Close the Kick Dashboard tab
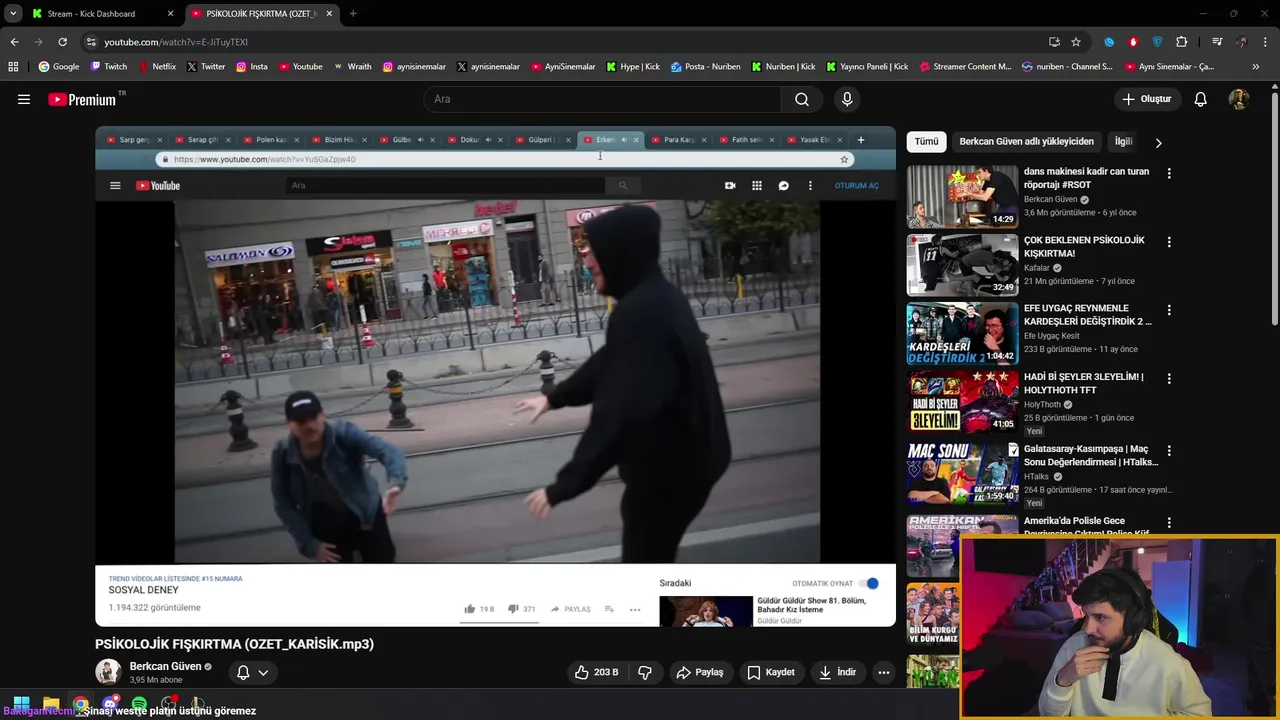 170,14
